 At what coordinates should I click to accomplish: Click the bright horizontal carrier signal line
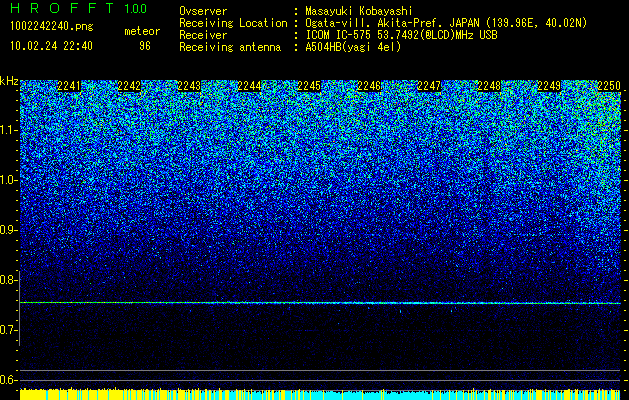pos(320,303)
